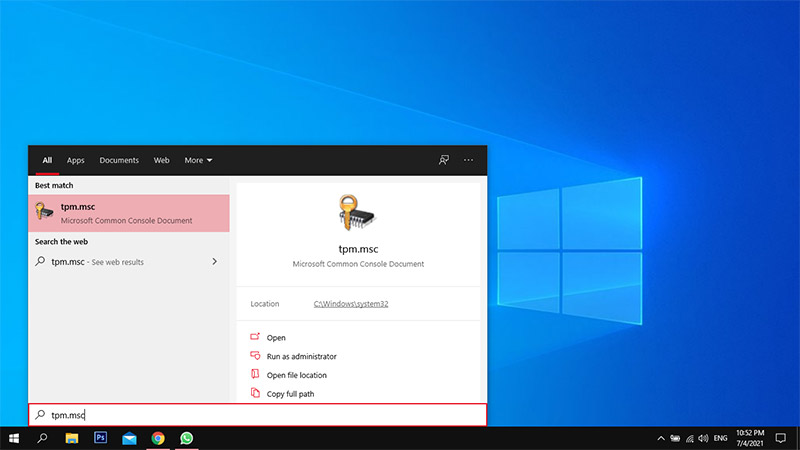This screenshot has width=800, height=450.
Task: Click the Run as administrator shield icon
Action: 255,356
